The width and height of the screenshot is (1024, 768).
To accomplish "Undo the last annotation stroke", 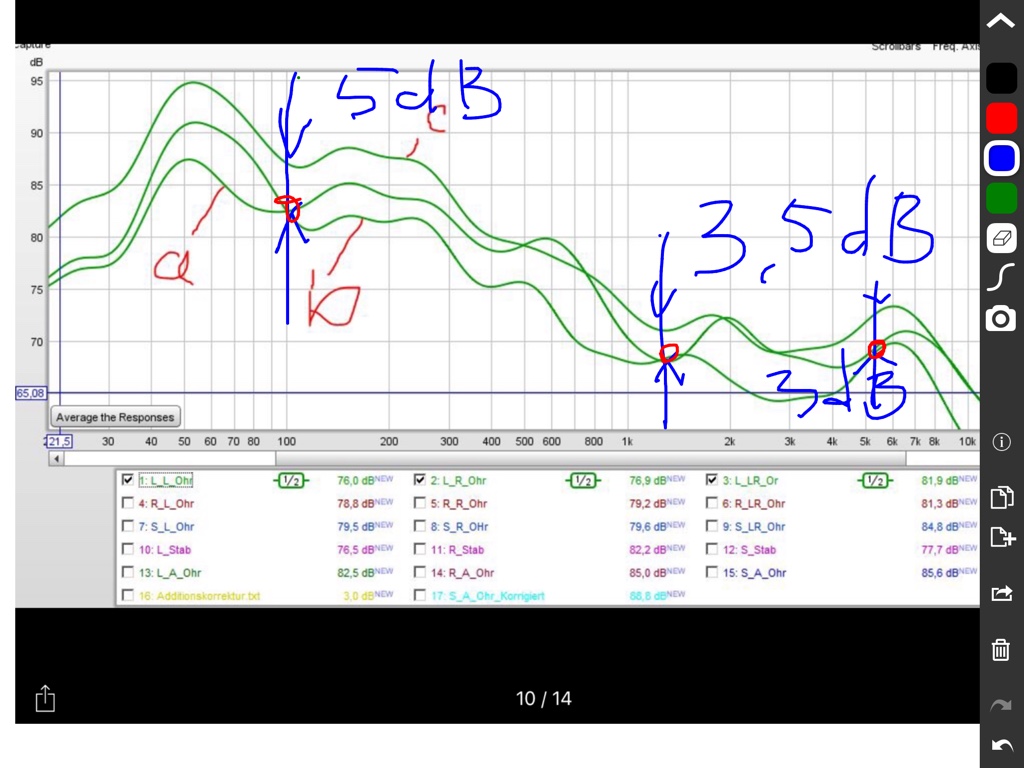I will pos(1000,745).
